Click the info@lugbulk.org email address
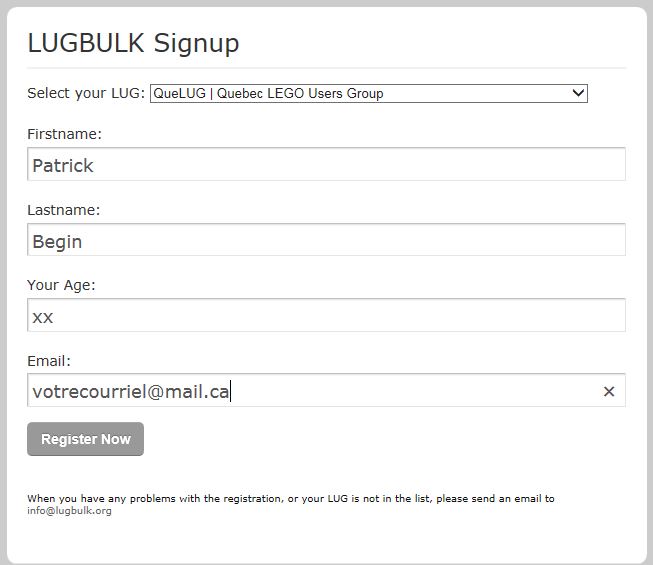 point(69,511)
